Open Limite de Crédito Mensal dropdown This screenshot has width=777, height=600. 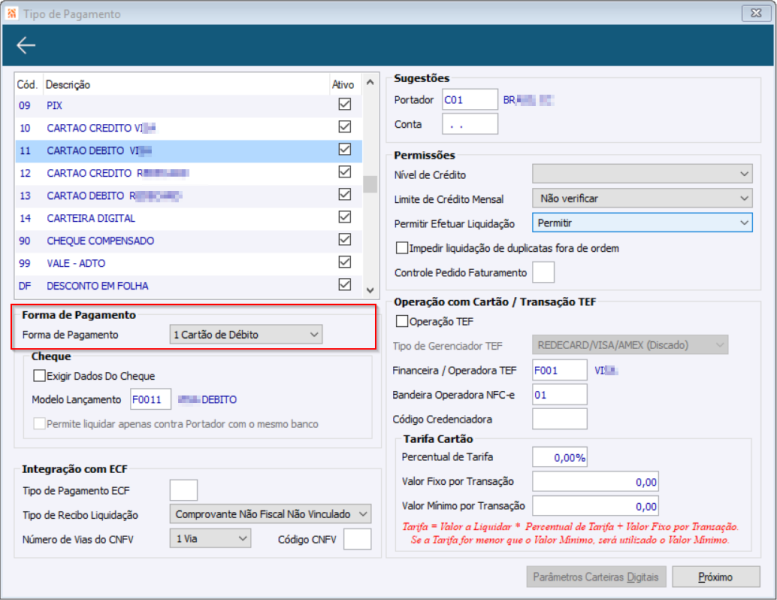[642, 198]
